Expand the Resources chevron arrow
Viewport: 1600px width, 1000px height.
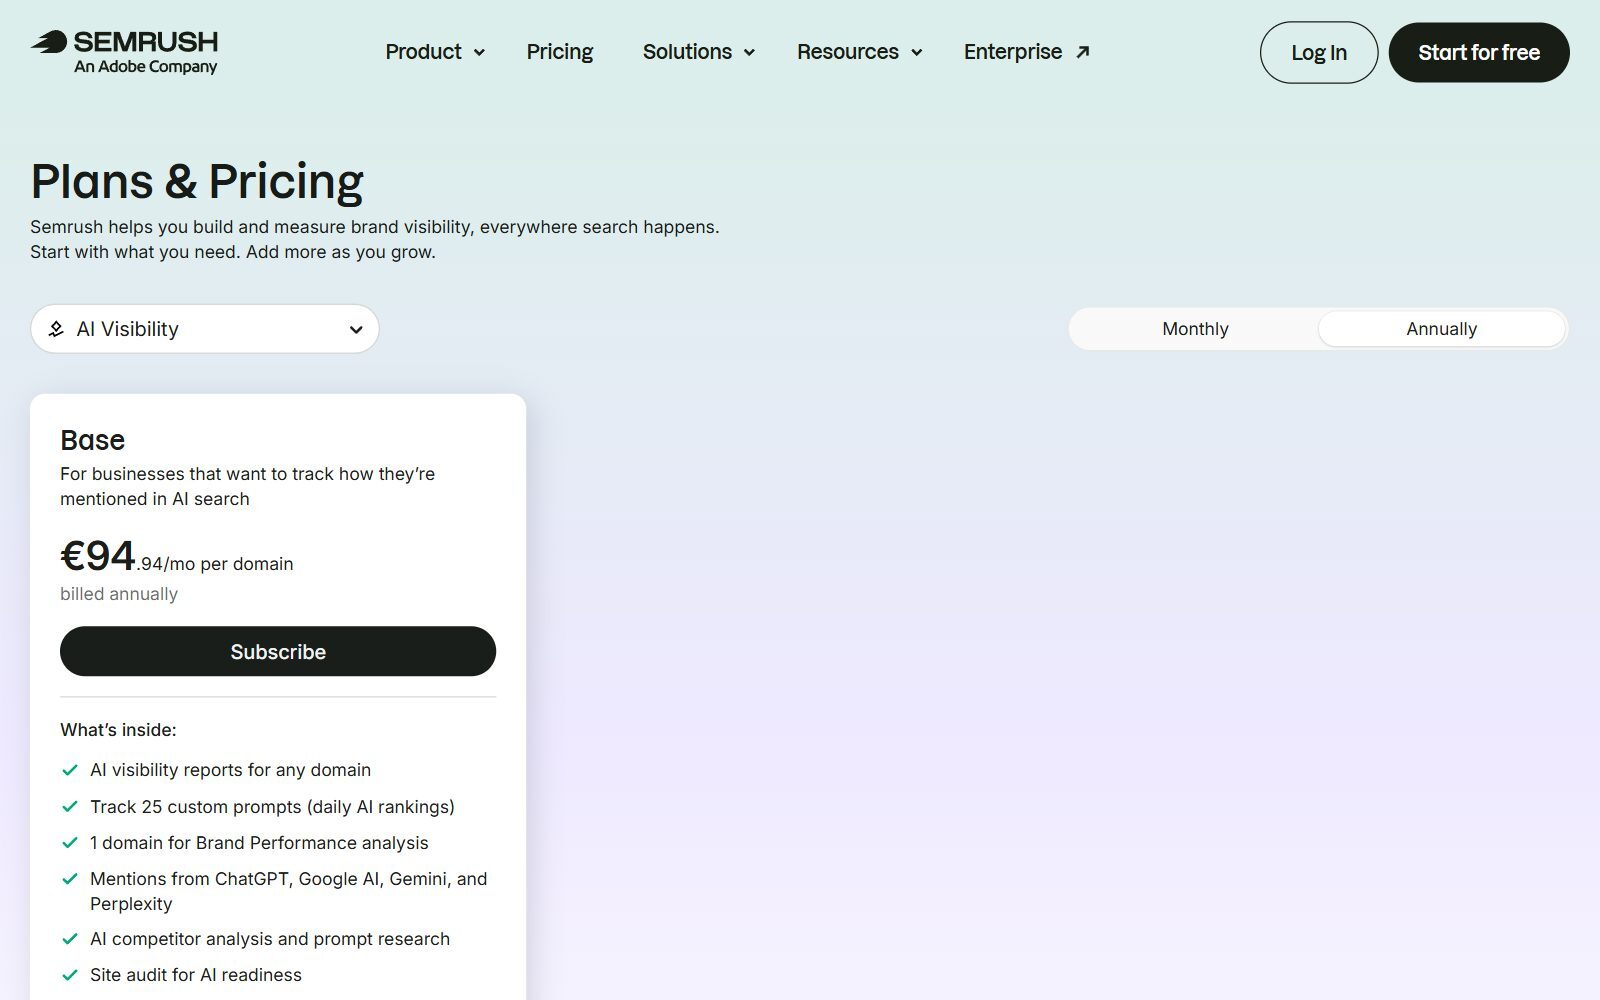coord(916,53)
